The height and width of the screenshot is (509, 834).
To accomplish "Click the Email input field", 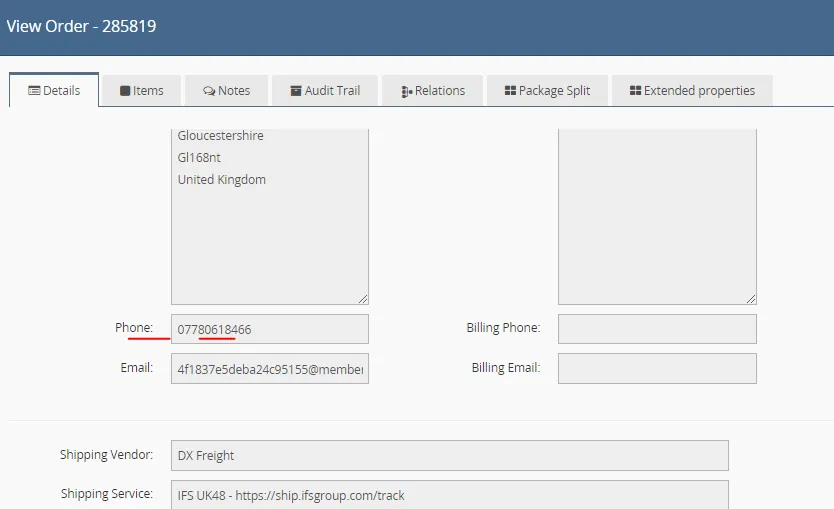I will point(270,369).
